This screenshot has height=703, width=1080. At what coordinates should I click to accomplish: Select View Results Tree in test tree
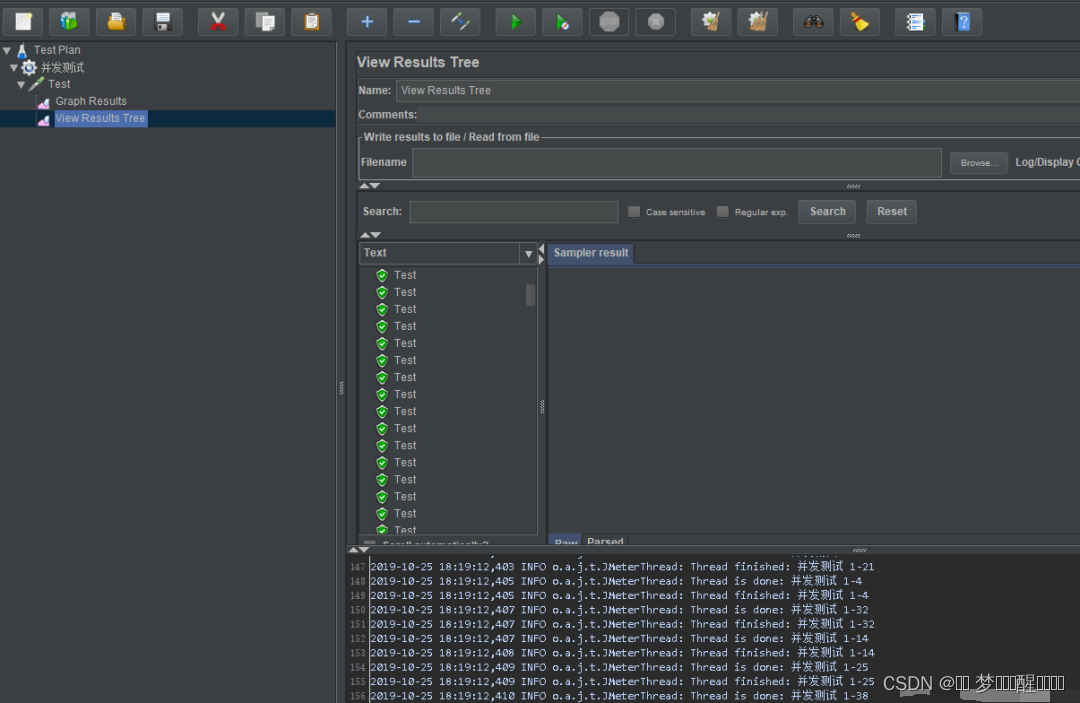pos(100,118)
